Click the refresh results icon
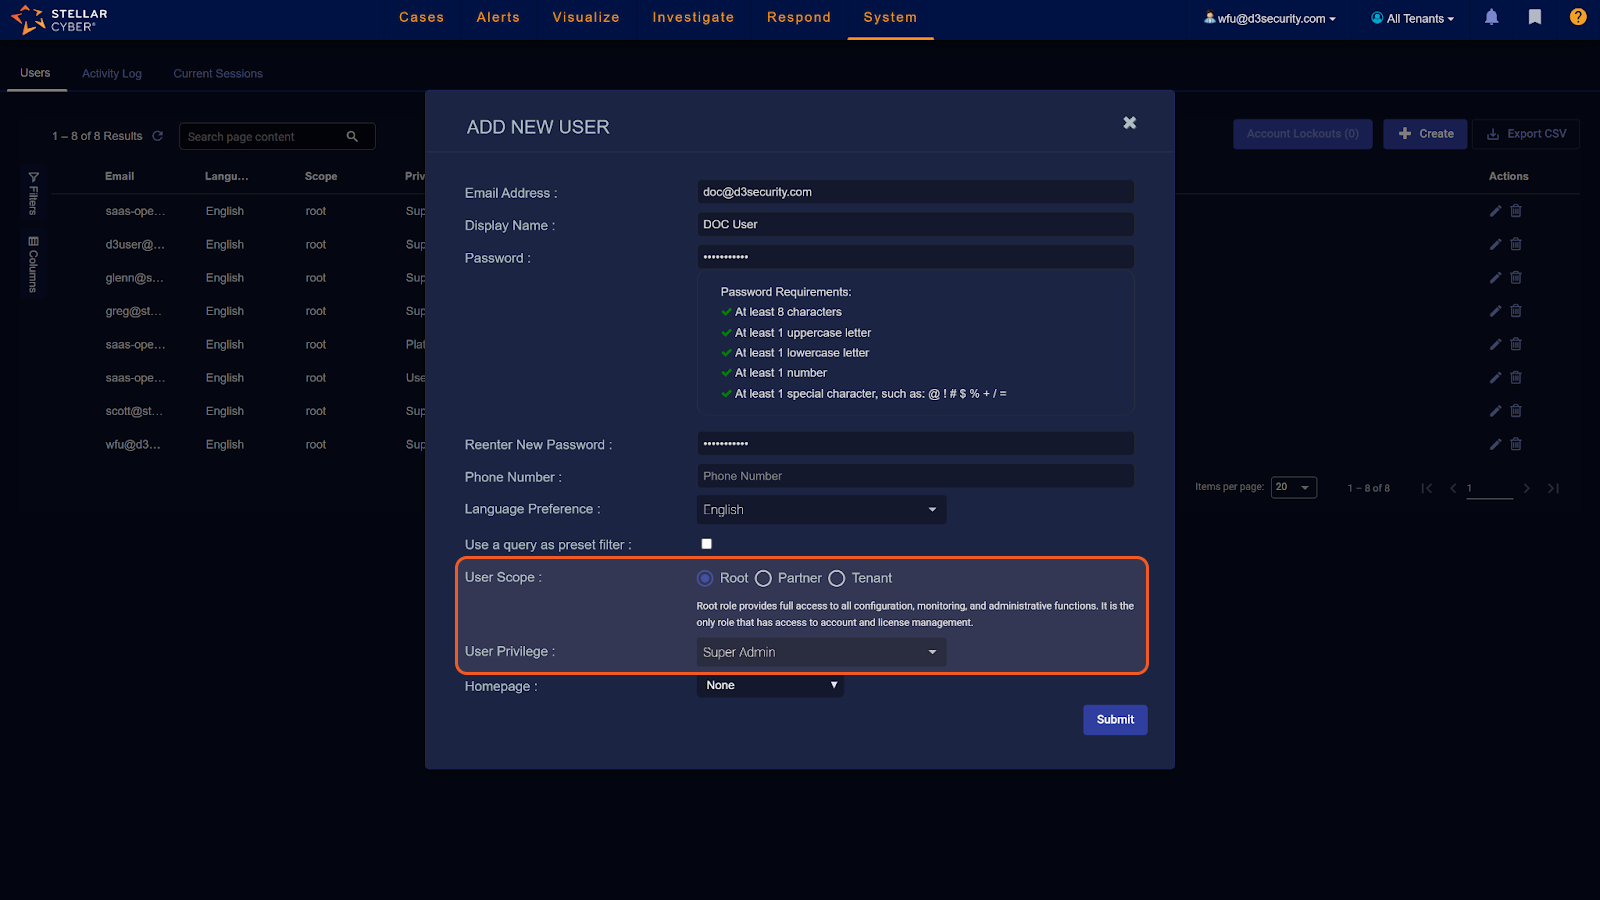This screenshot has width=1600, height=900. point(157,136)
